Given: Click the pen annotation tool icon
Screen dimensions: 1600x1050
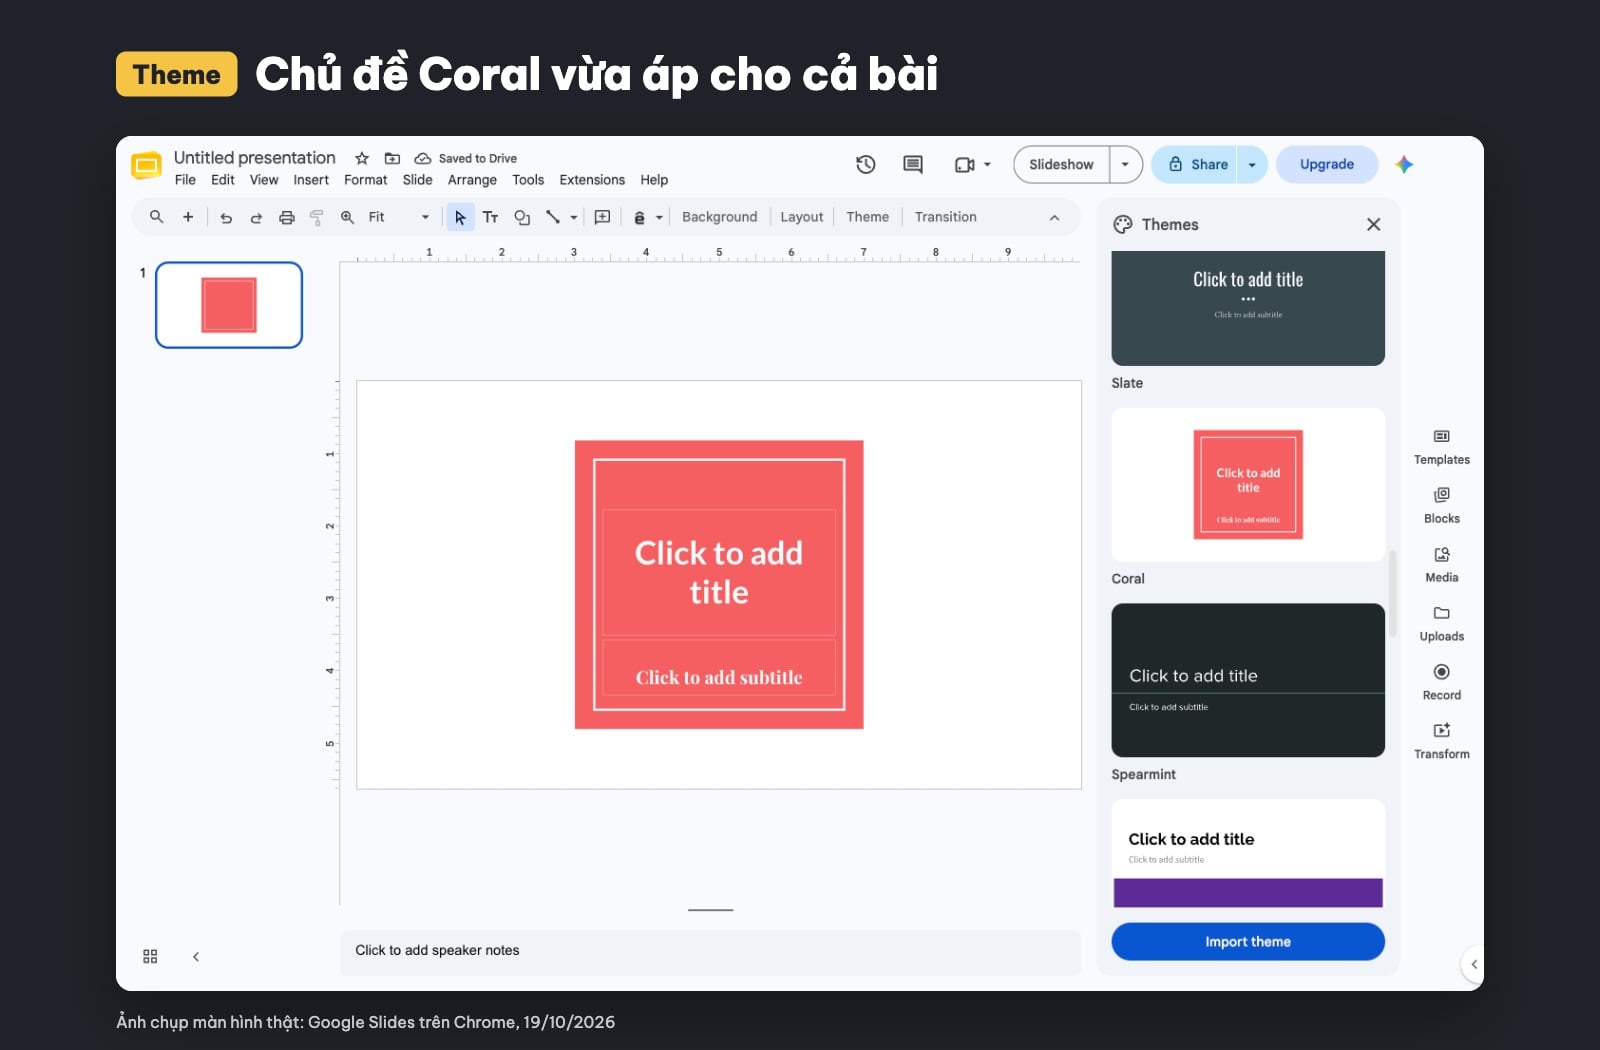Looking at the screenshot, I should [639, 217].
